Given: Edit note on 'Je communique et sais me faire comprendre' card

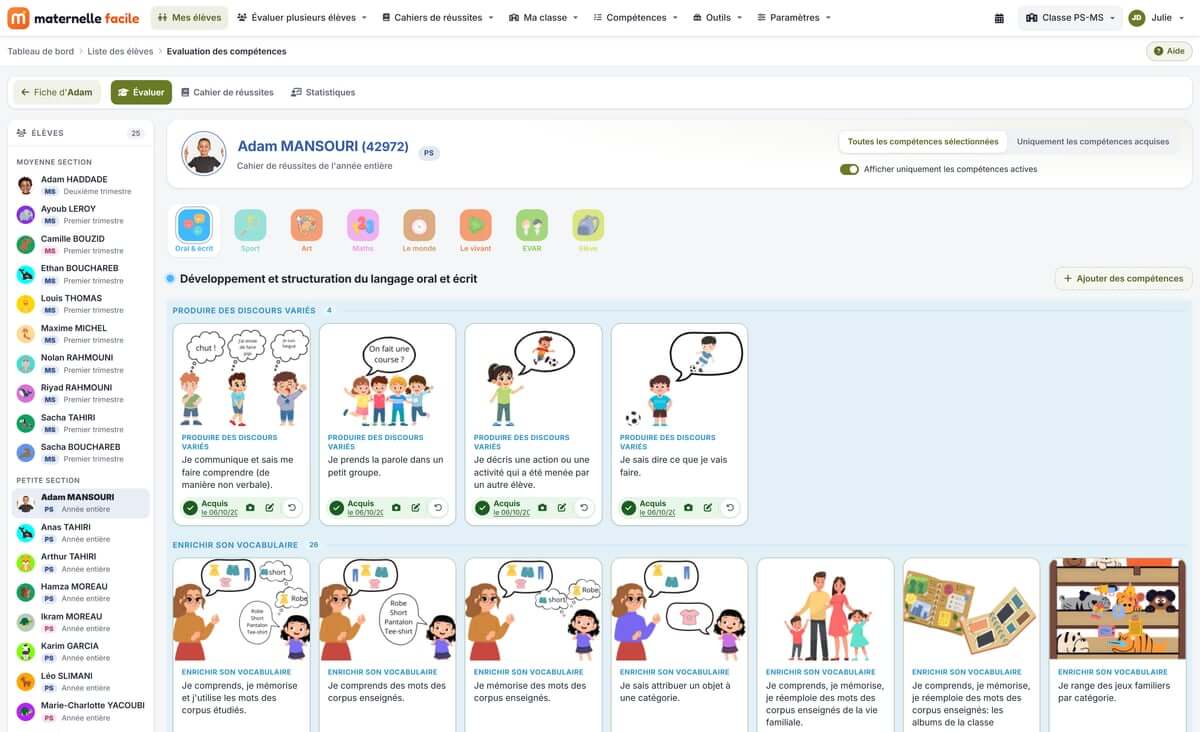Looking at the screenshot, I should click(270, 508).
